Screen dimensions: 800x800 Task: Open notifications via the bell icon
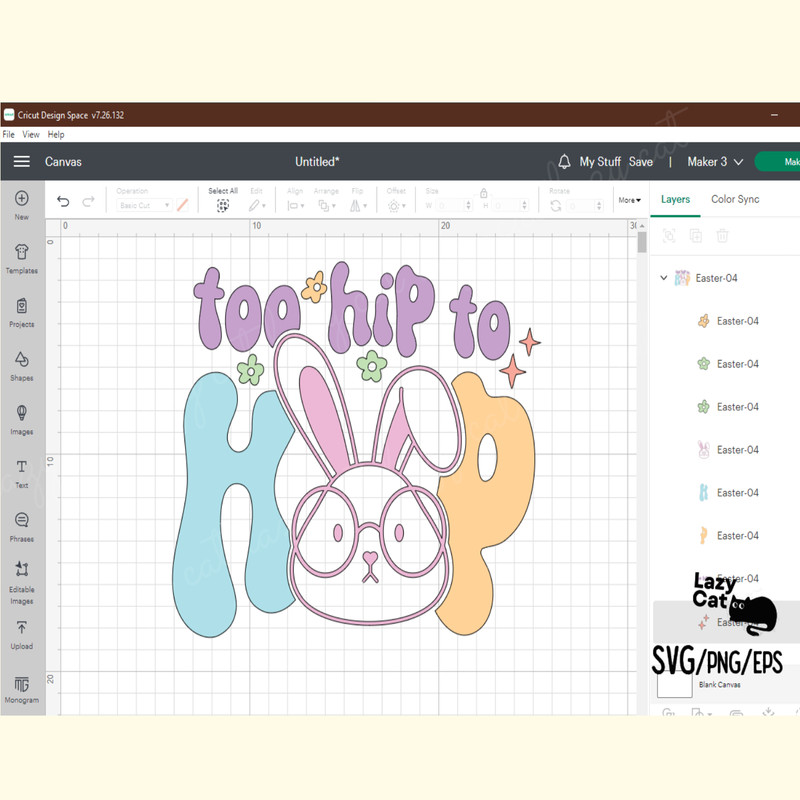pyautogui.click(x=566, y=161)
